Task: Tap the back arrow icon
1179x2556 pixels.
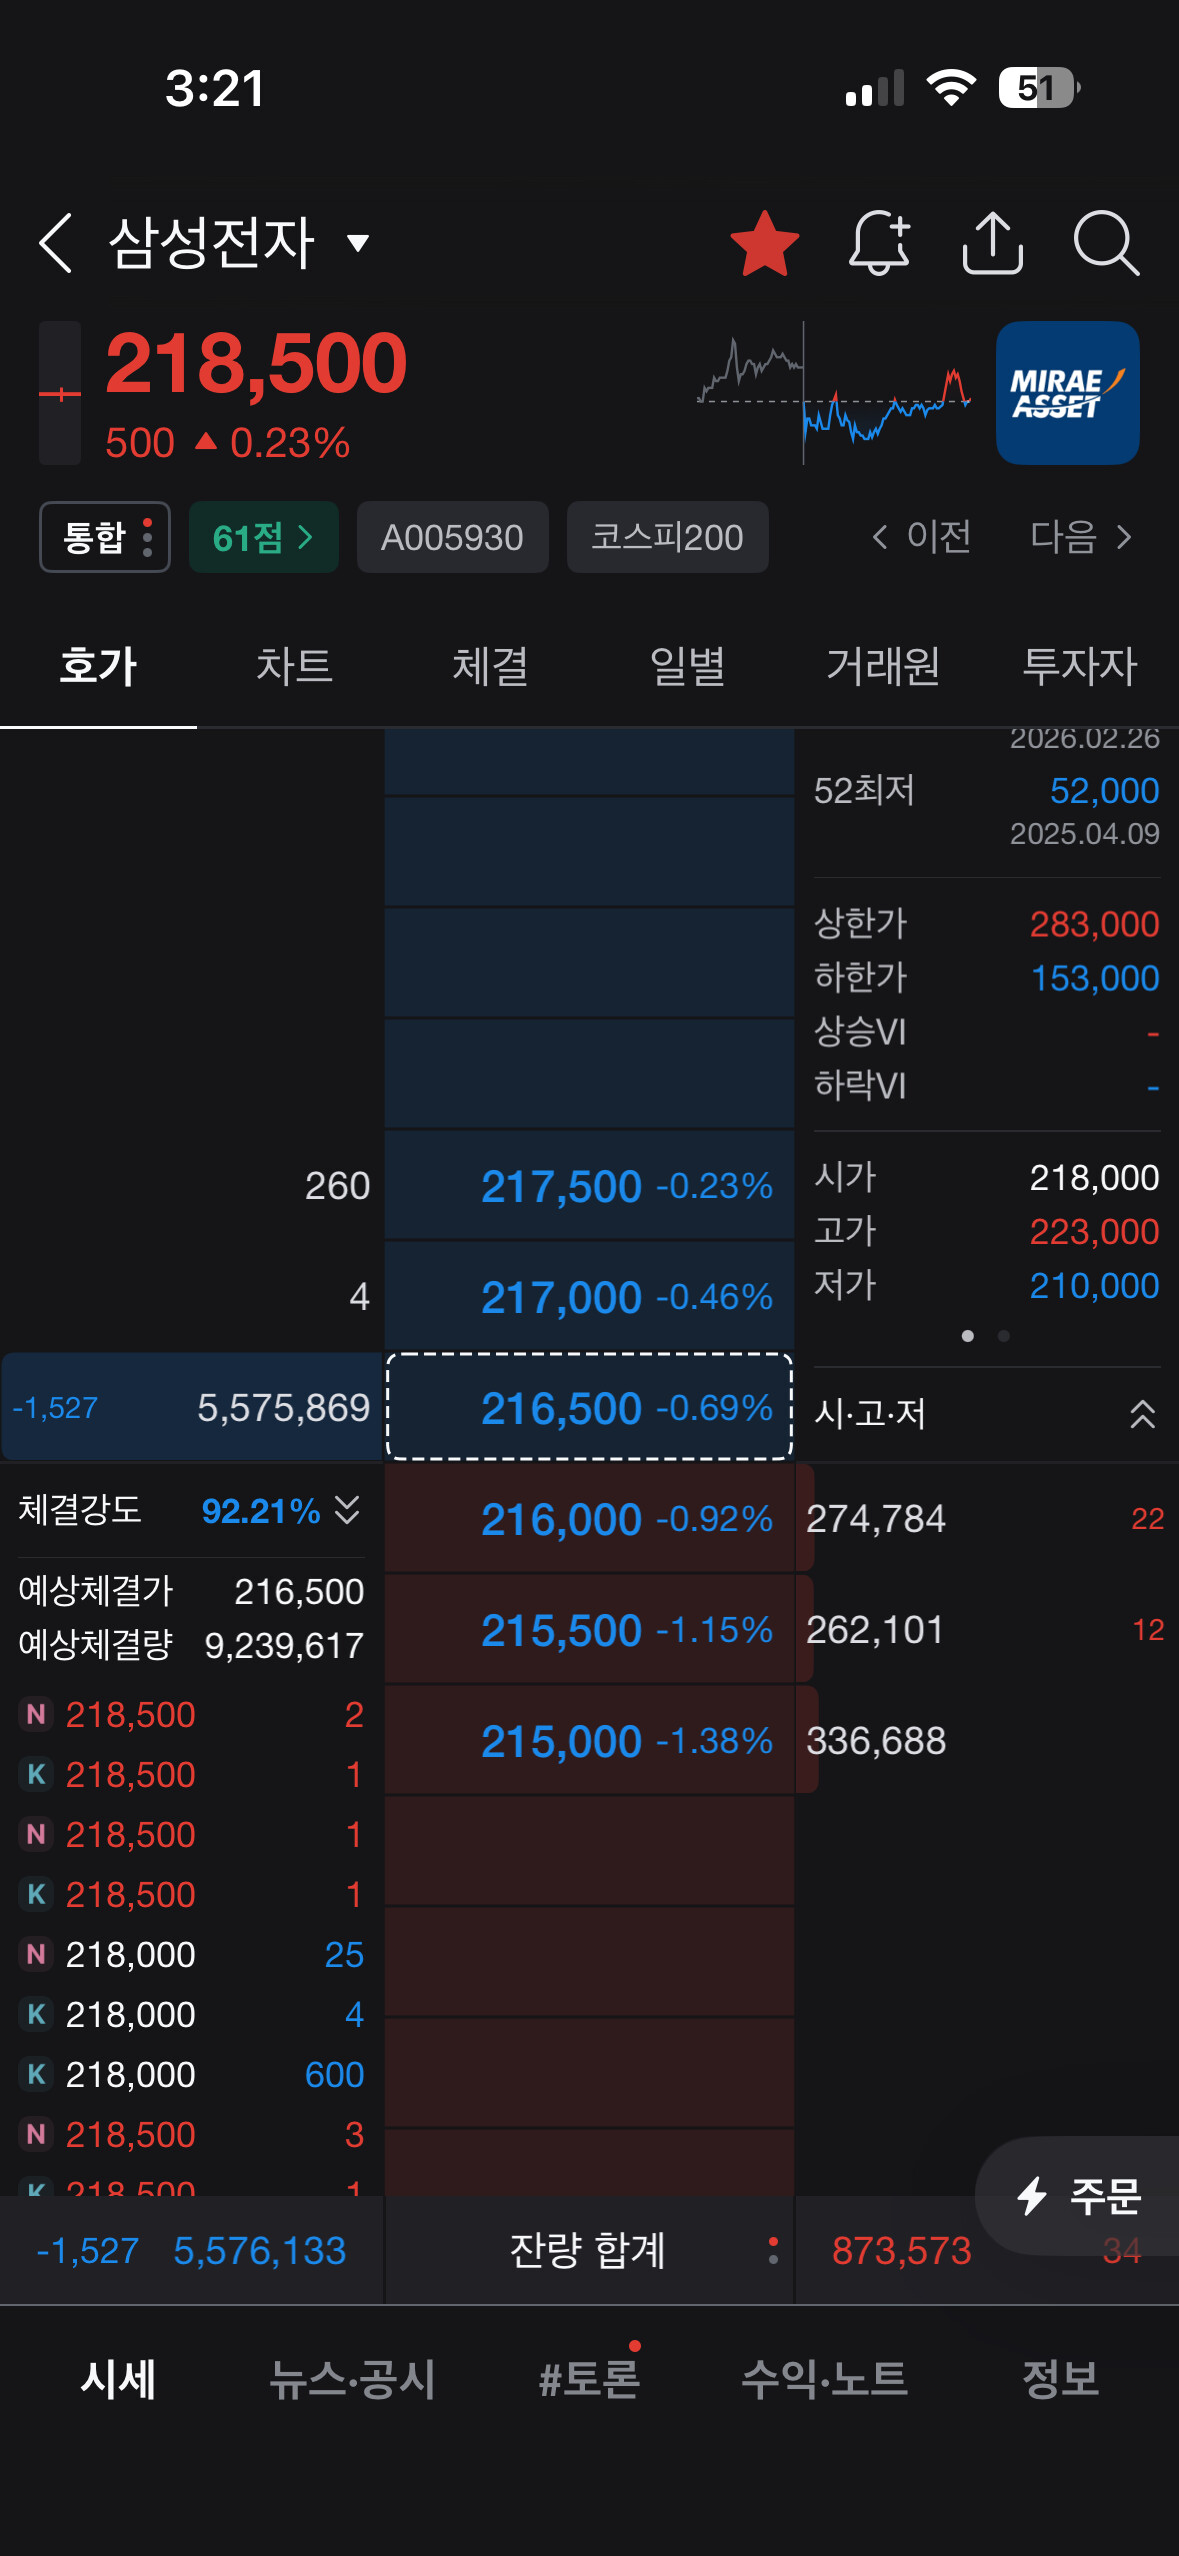Action: coord(56,243)
